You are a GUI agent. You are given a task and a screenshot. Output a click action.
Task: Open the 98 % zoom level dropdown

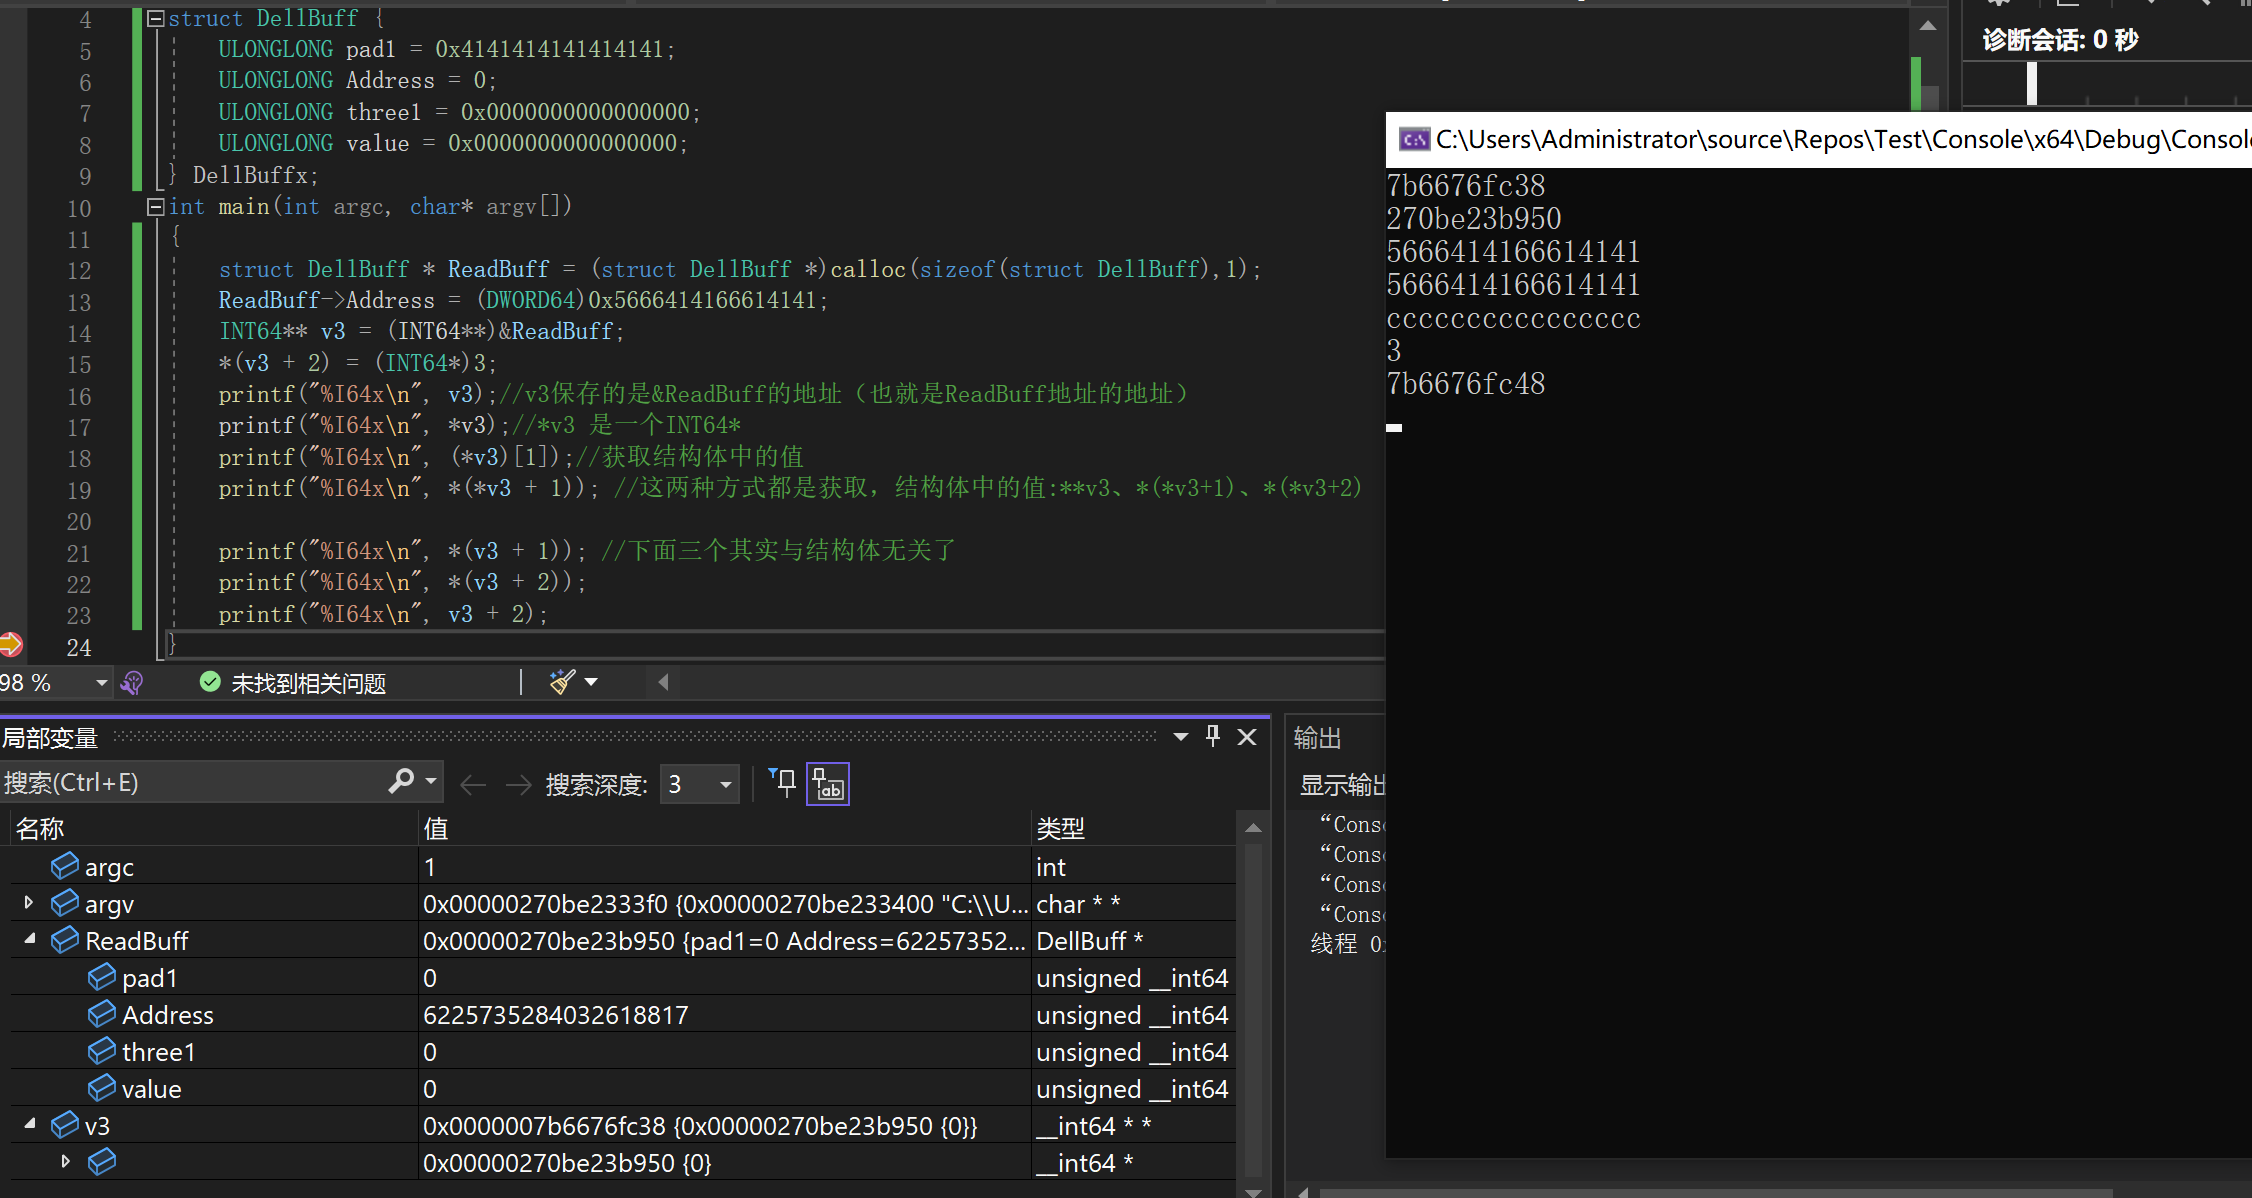101,683
